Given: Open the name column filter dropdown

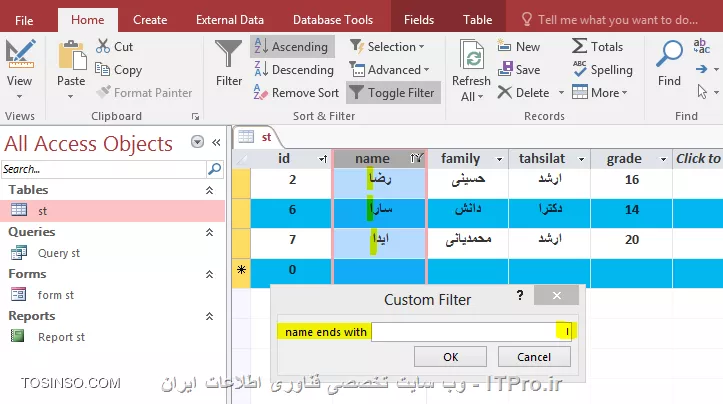Looking at the screenshot, I should [x=416, y=159].
